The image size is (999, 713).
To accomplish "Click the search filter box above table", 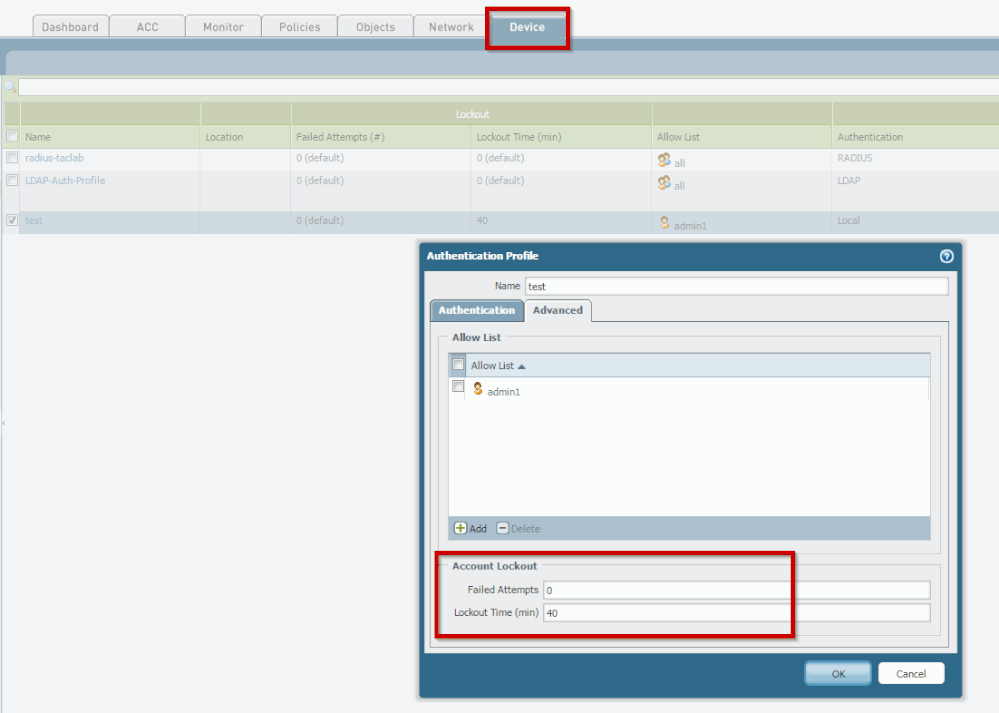I will click(508, 87).
